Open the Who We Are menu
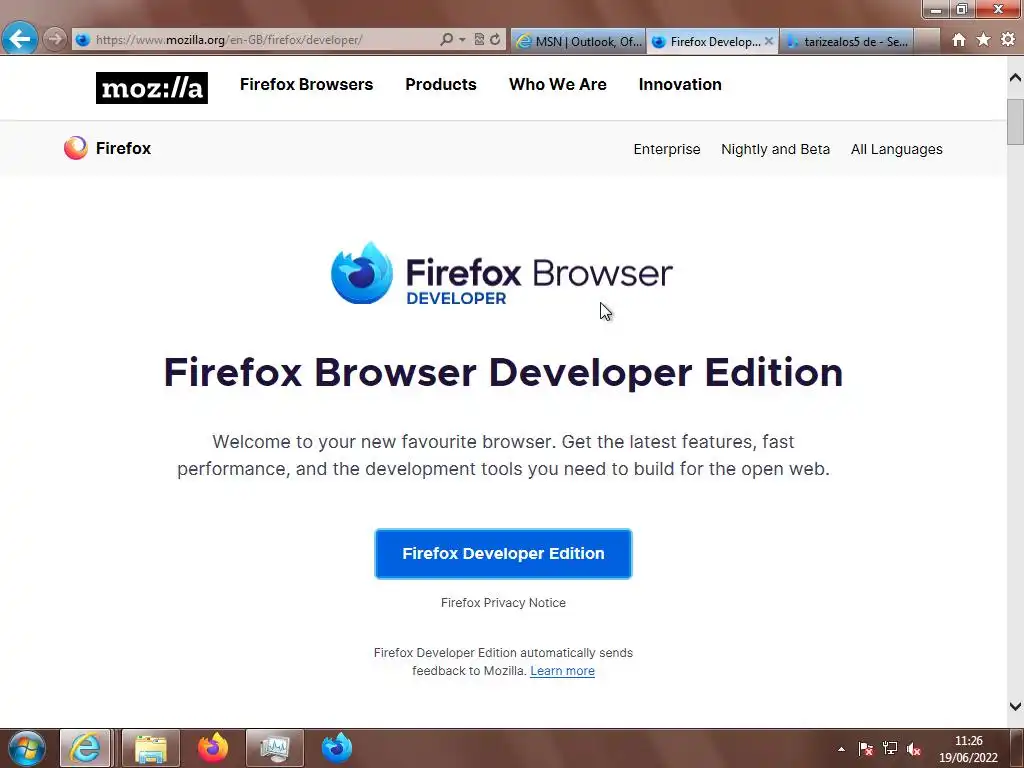The width and height of the screenshot is (1024, 768). click(558, 84)
